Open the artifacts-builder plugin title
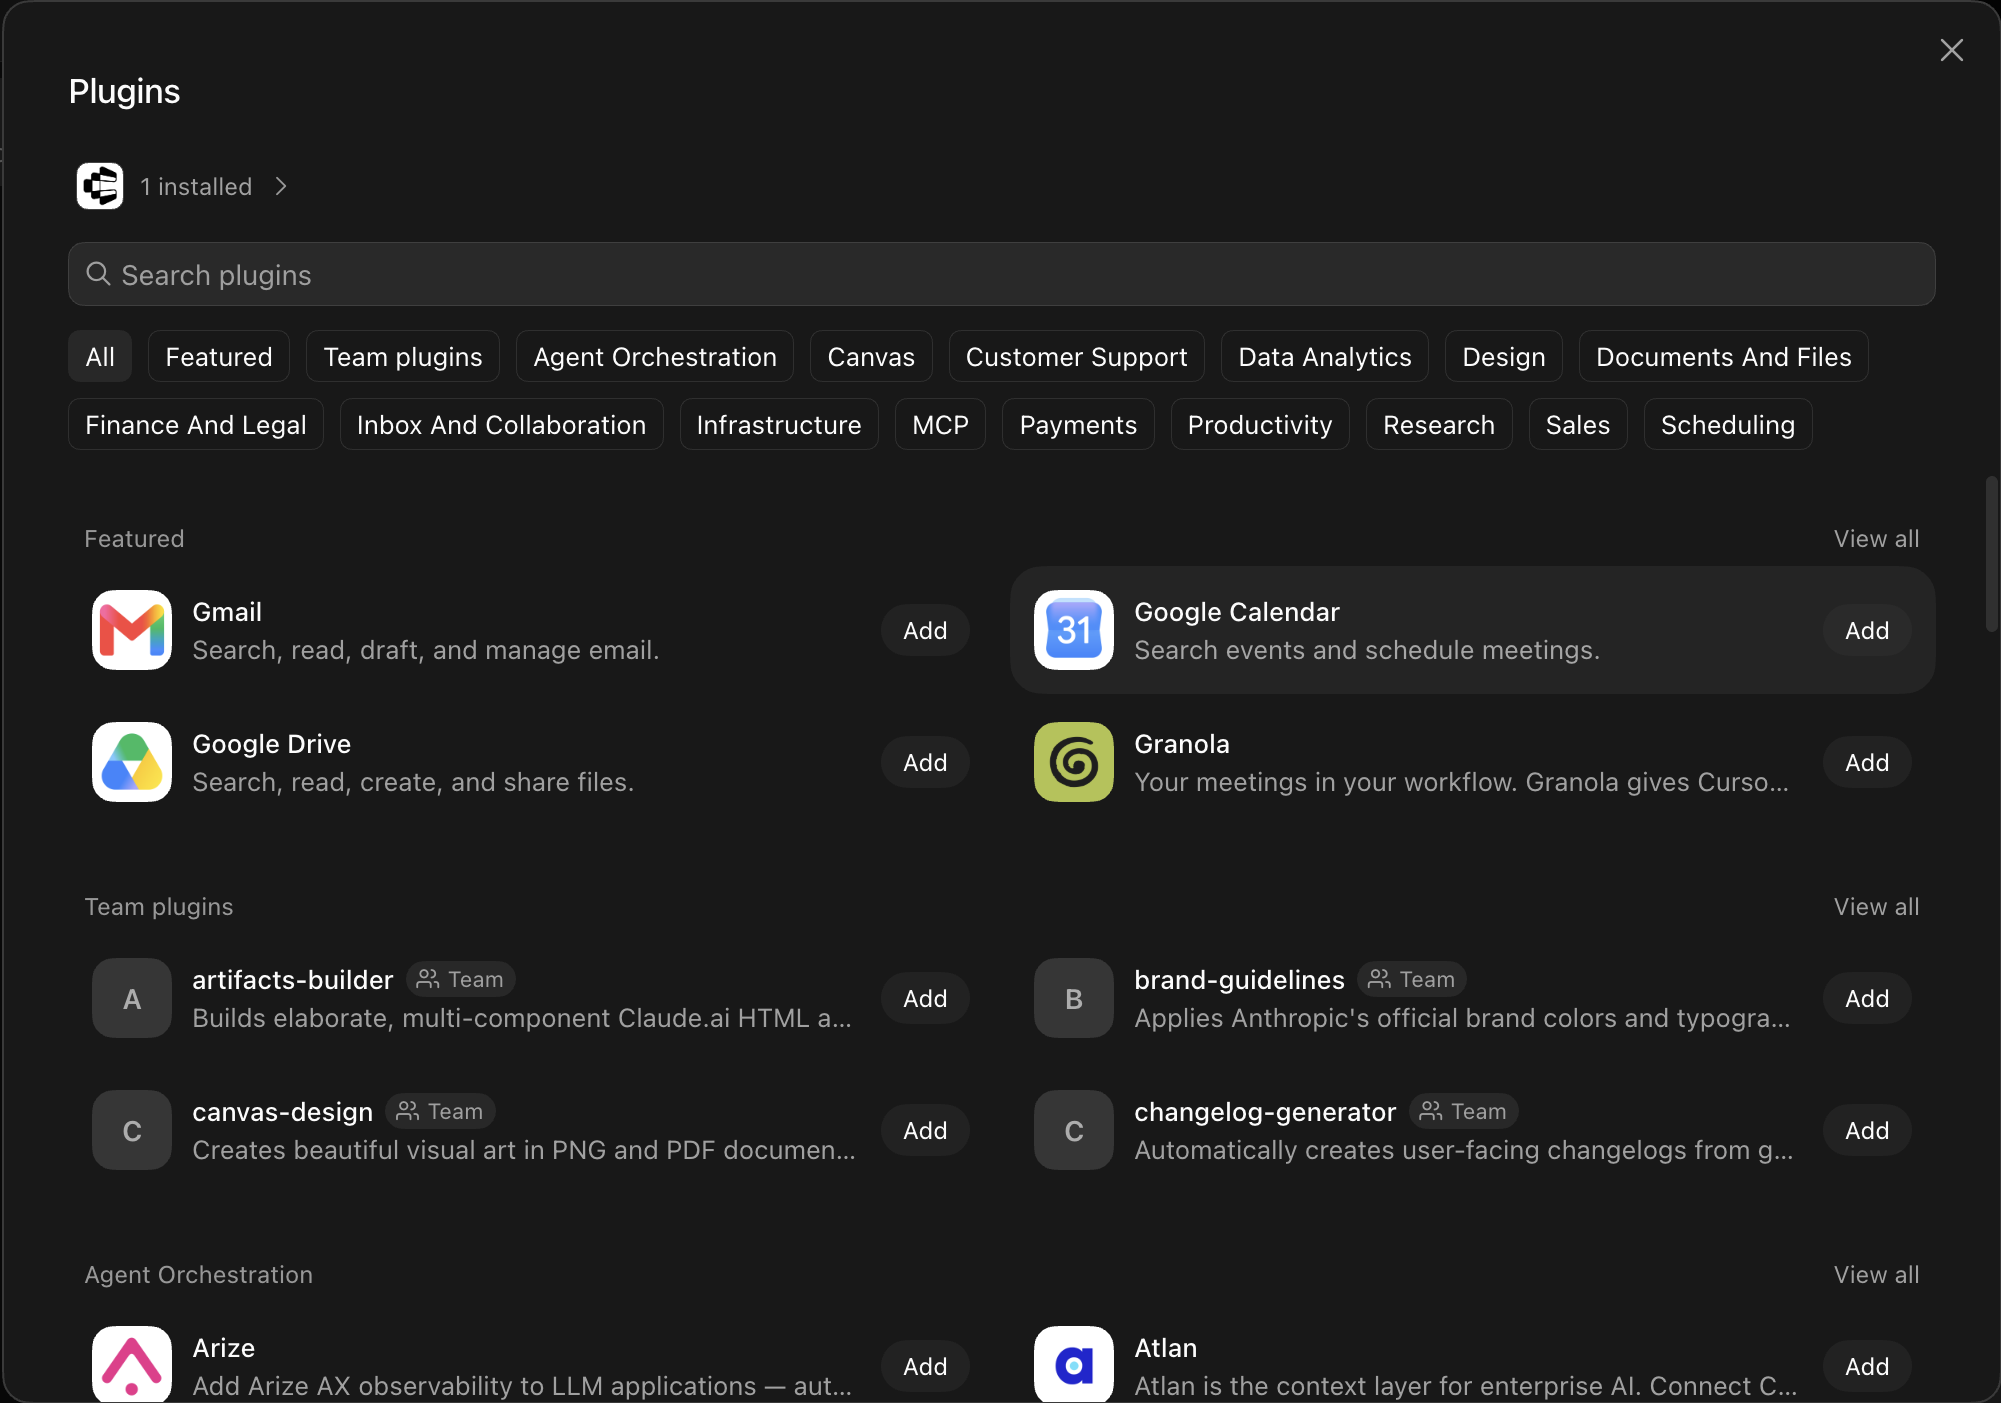2001x1403 pixels. coord(293,980)
